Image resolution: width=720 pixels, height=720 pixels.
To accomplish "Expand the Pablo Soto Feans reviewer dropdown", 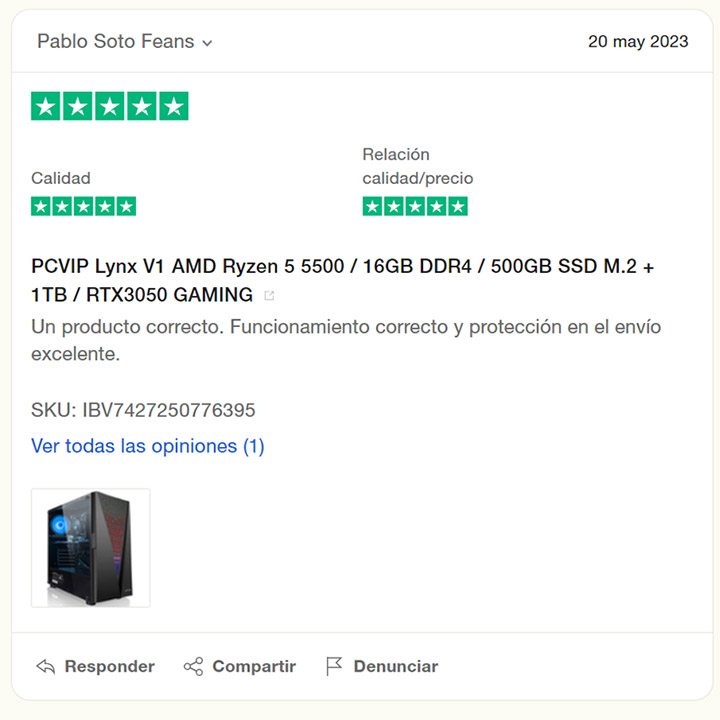I will [208, 43].
